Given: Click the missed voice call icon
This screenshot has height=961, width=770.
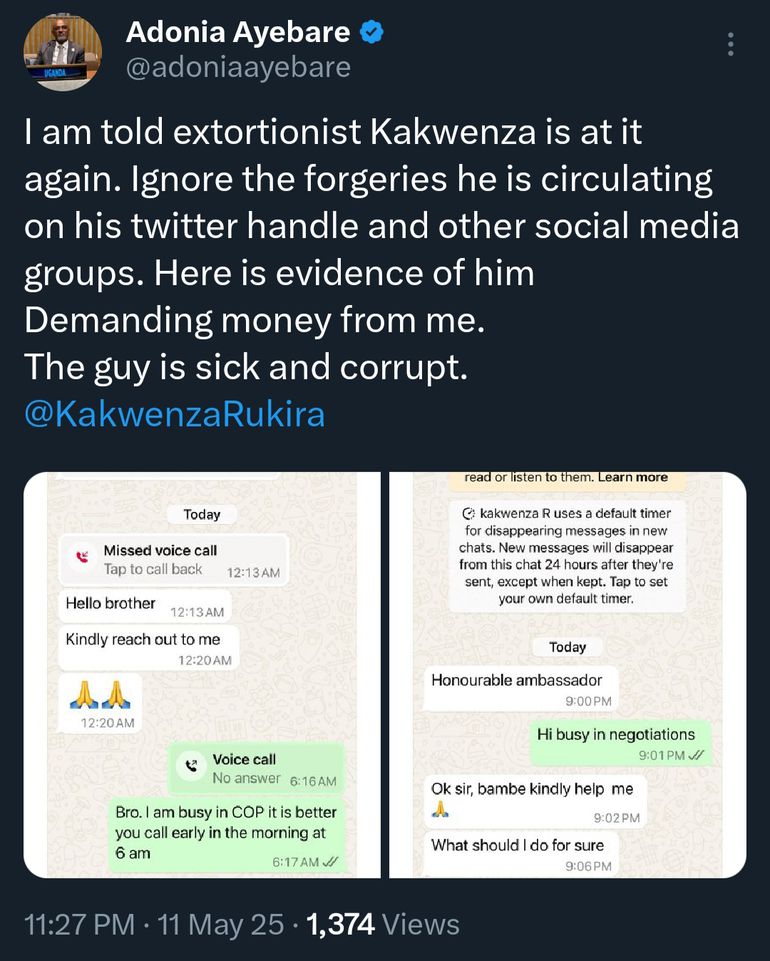Looking at the screenshot, I should (82, 560).
